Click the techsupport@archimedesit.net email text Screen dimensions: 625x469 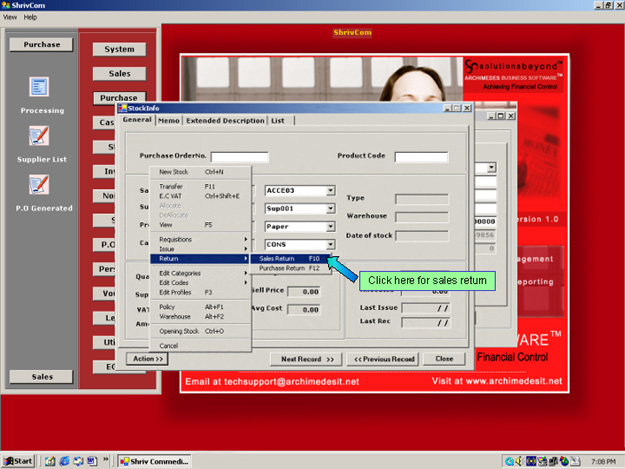click(x=291, y=382)
